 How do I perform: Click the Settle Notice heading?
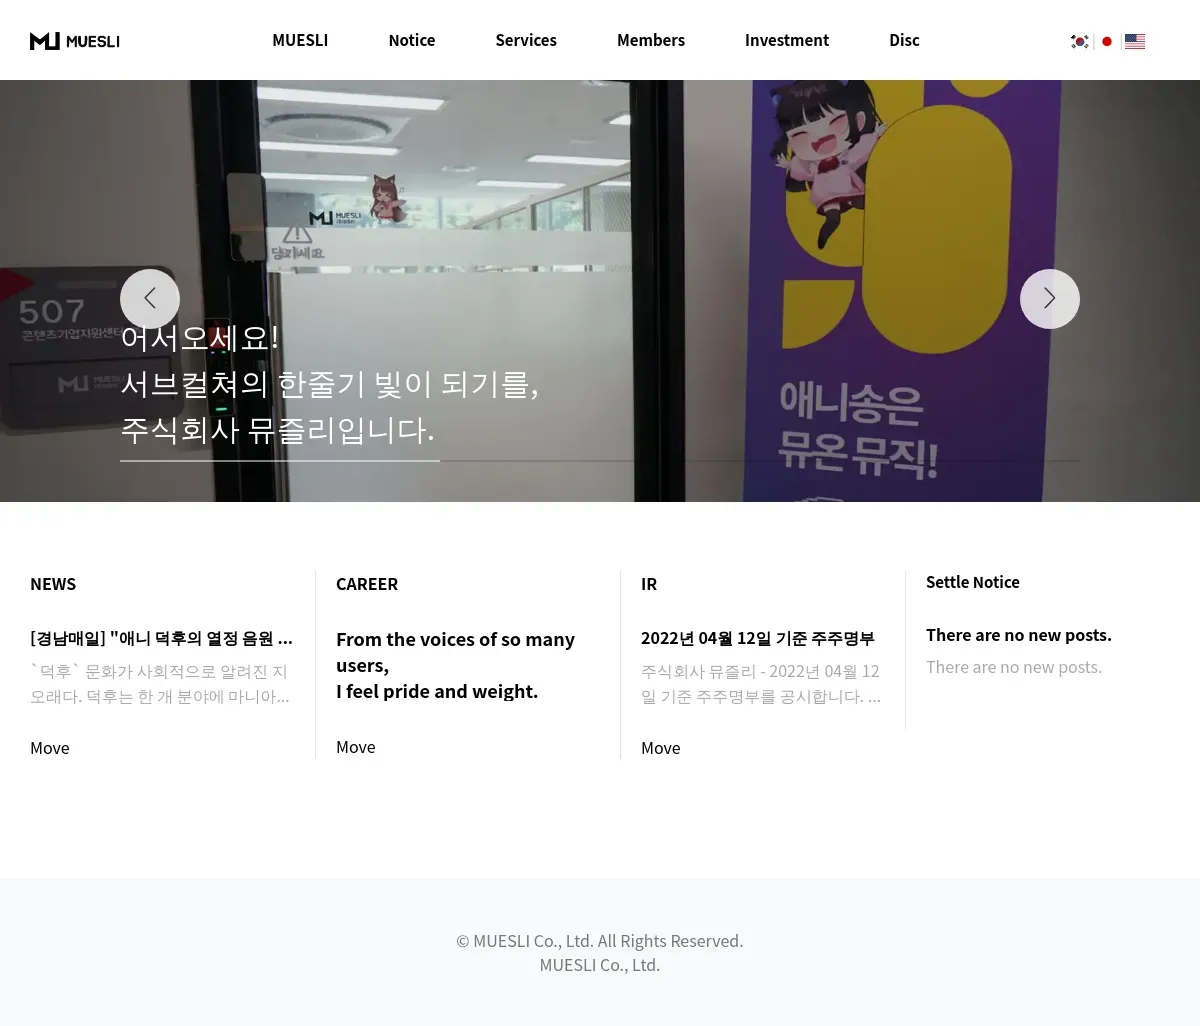973,582
